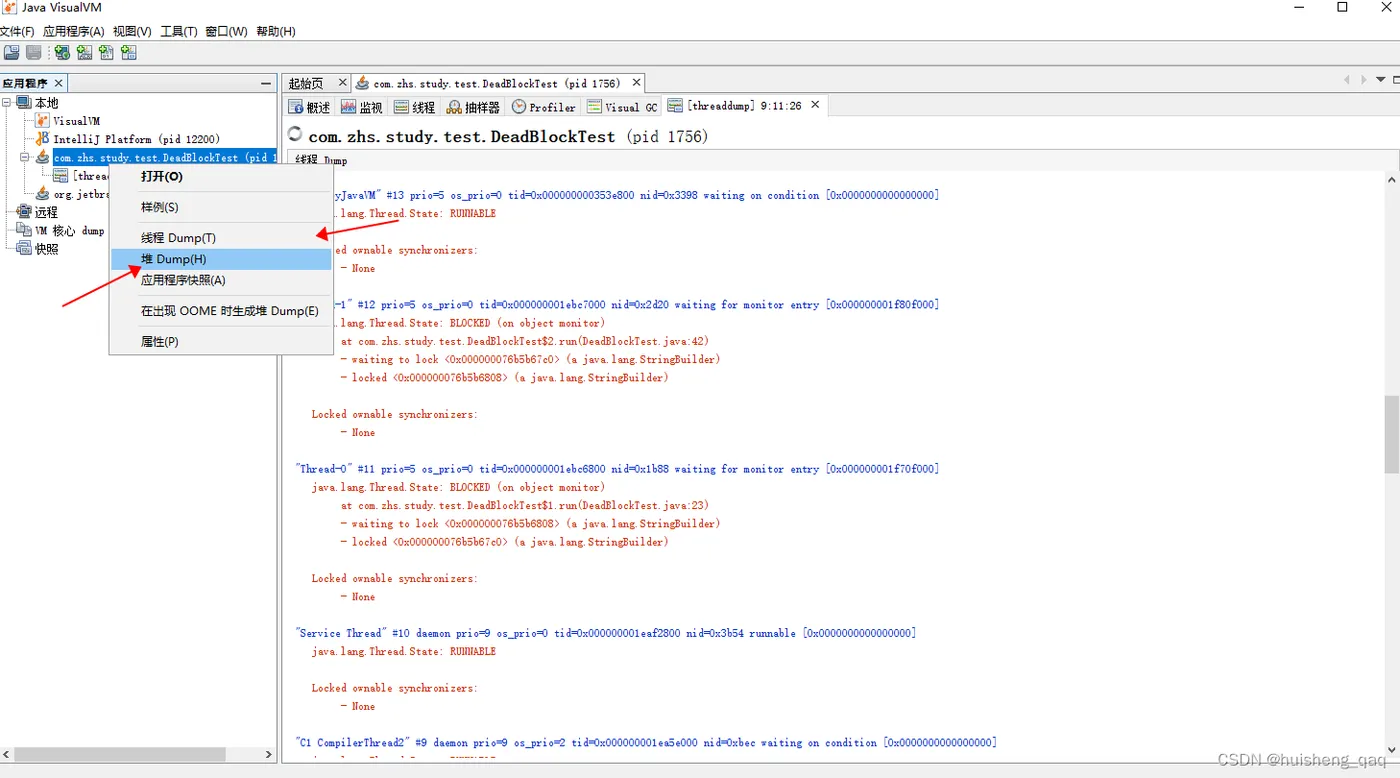
Task: Click the maximize document area button beside tab arrows
Action: [1395, 80]
